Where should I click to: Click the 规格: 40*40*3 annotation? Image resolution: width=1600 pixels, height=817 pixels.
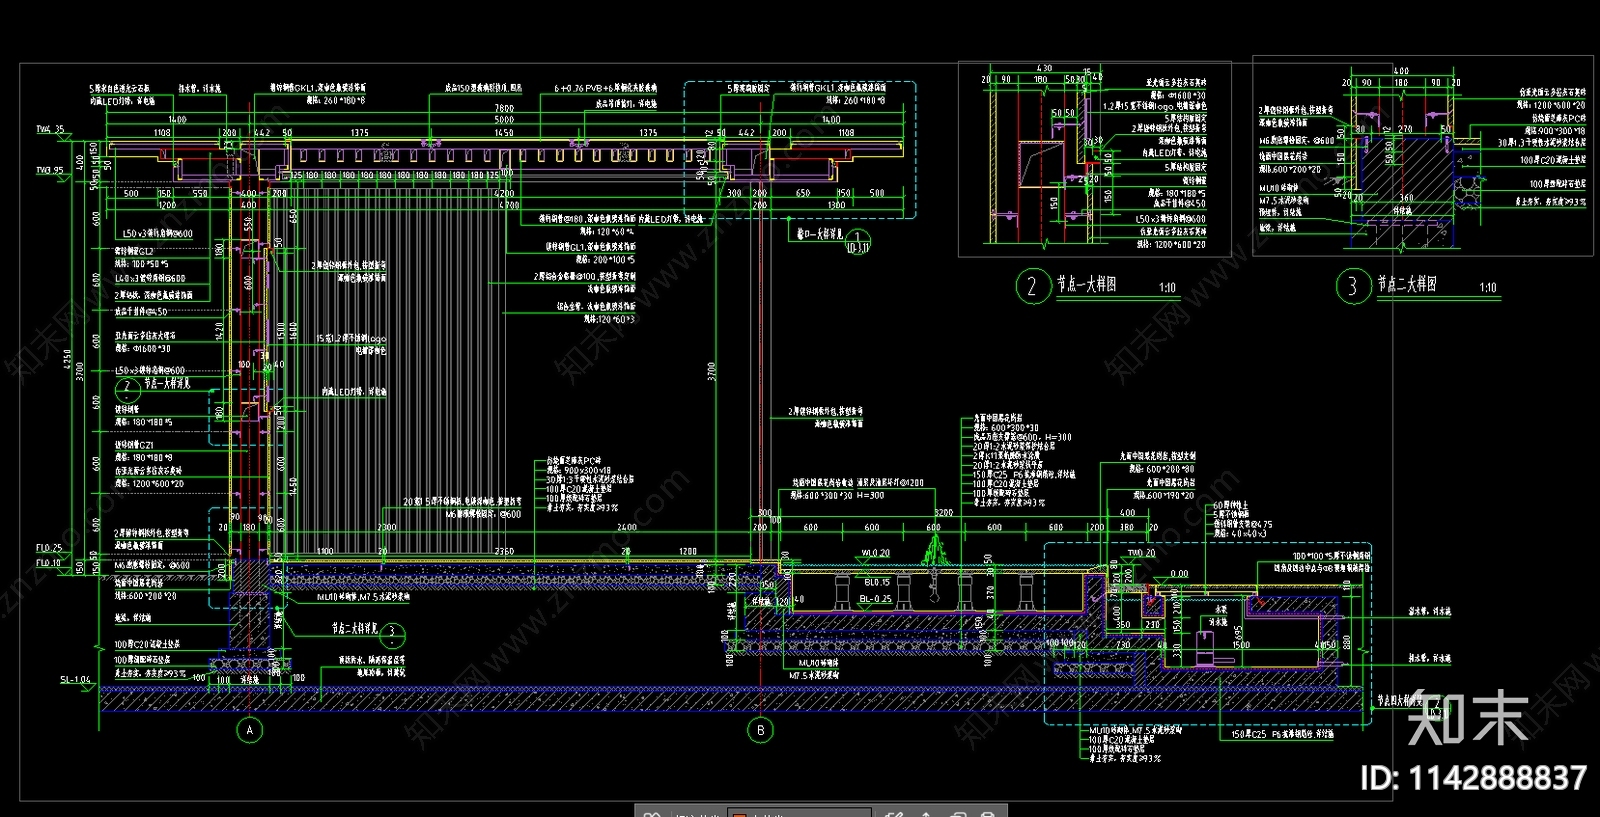point(1242,534)
